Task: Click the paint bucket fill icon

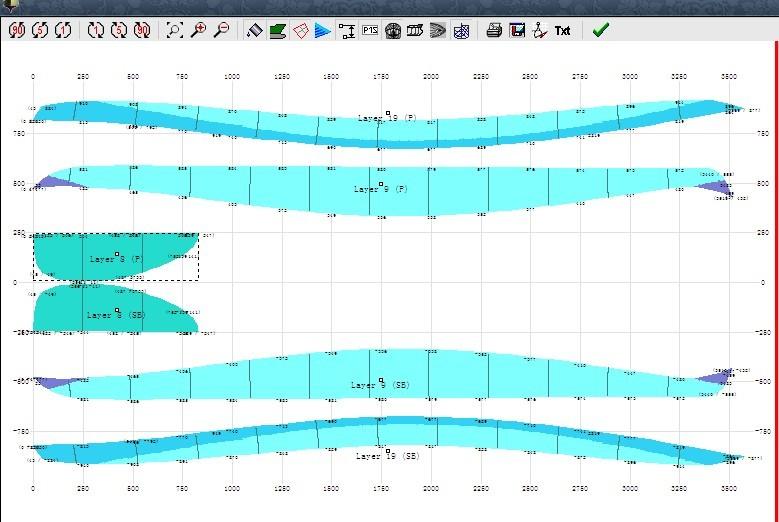Action: point(254,31)
